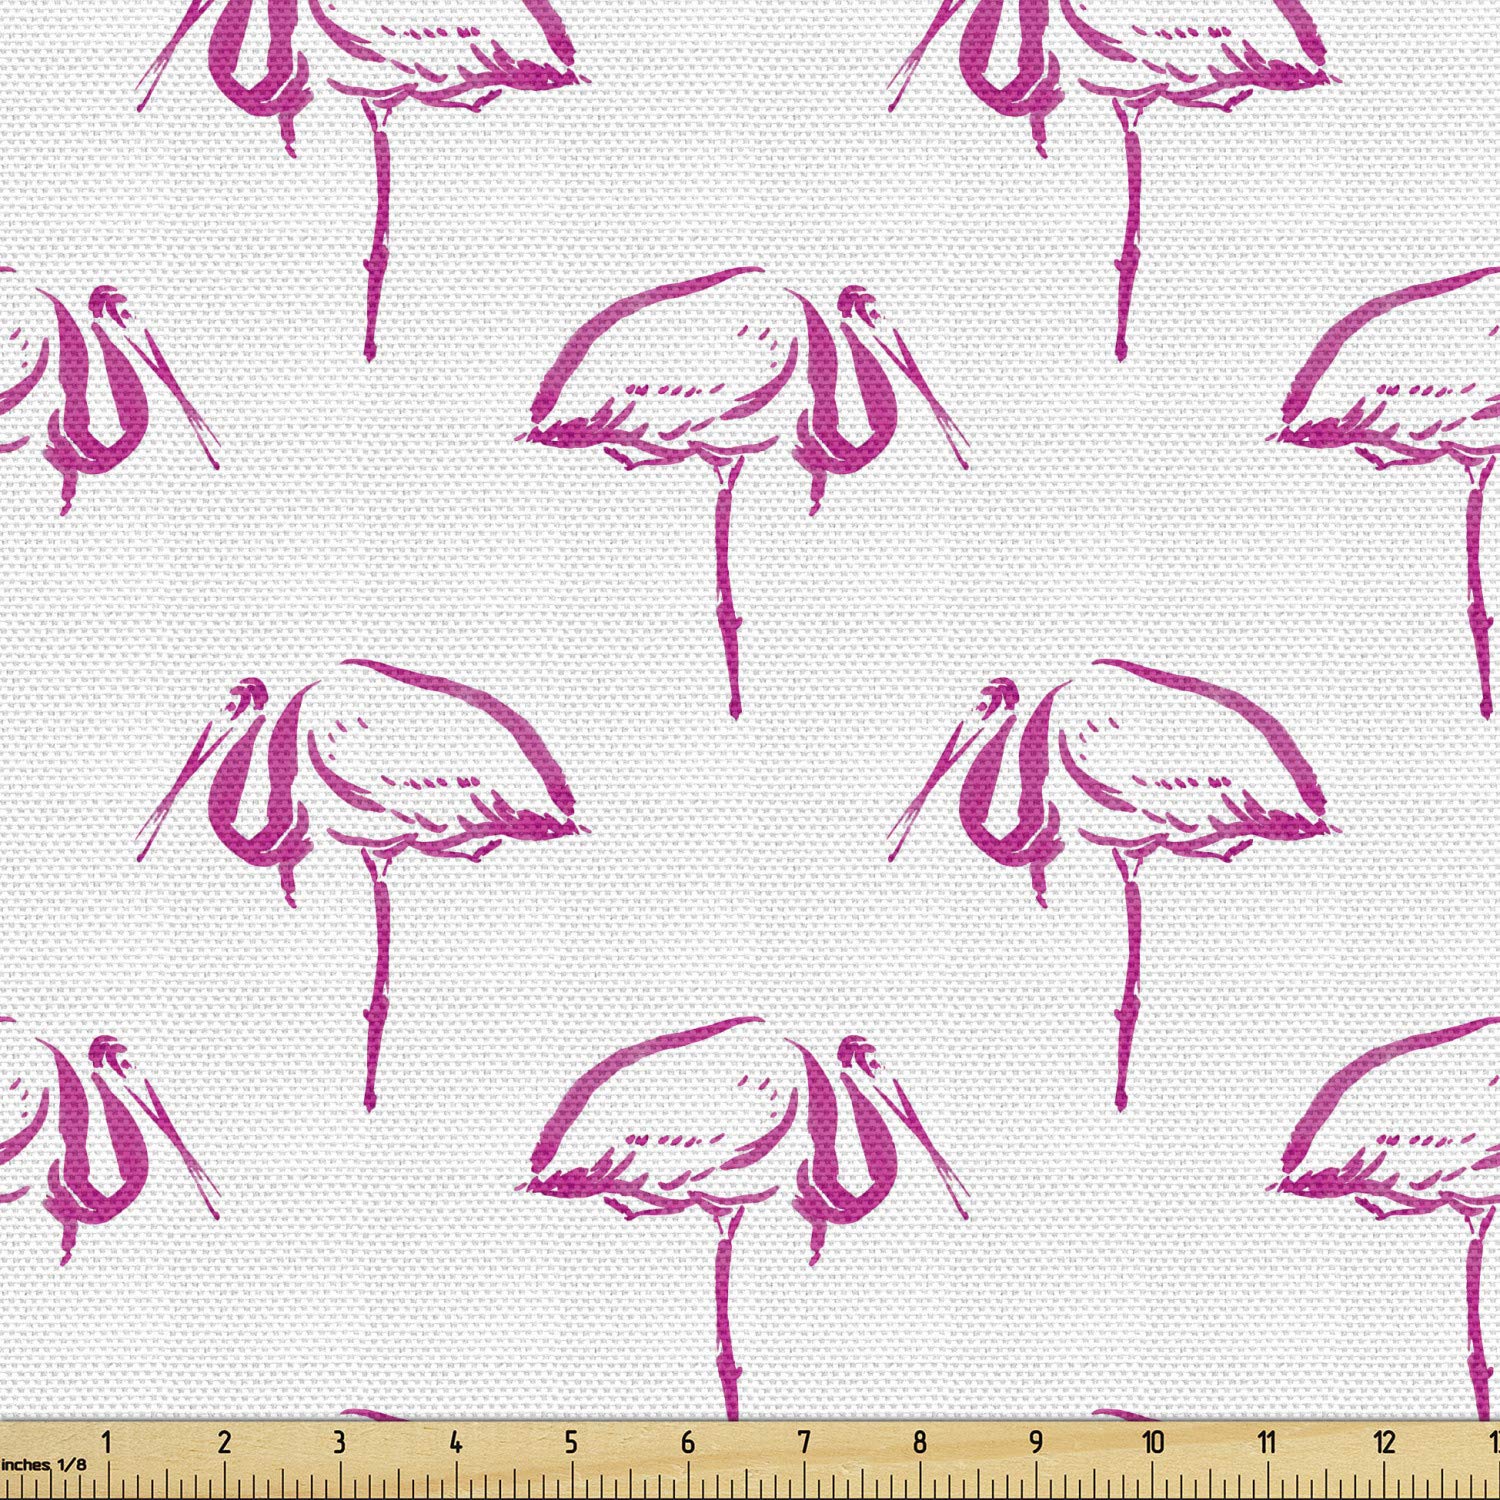The image size is (1500, 1500).
Task: Click the number 2 on the ruler
Action: click(x=224, y=1444)
